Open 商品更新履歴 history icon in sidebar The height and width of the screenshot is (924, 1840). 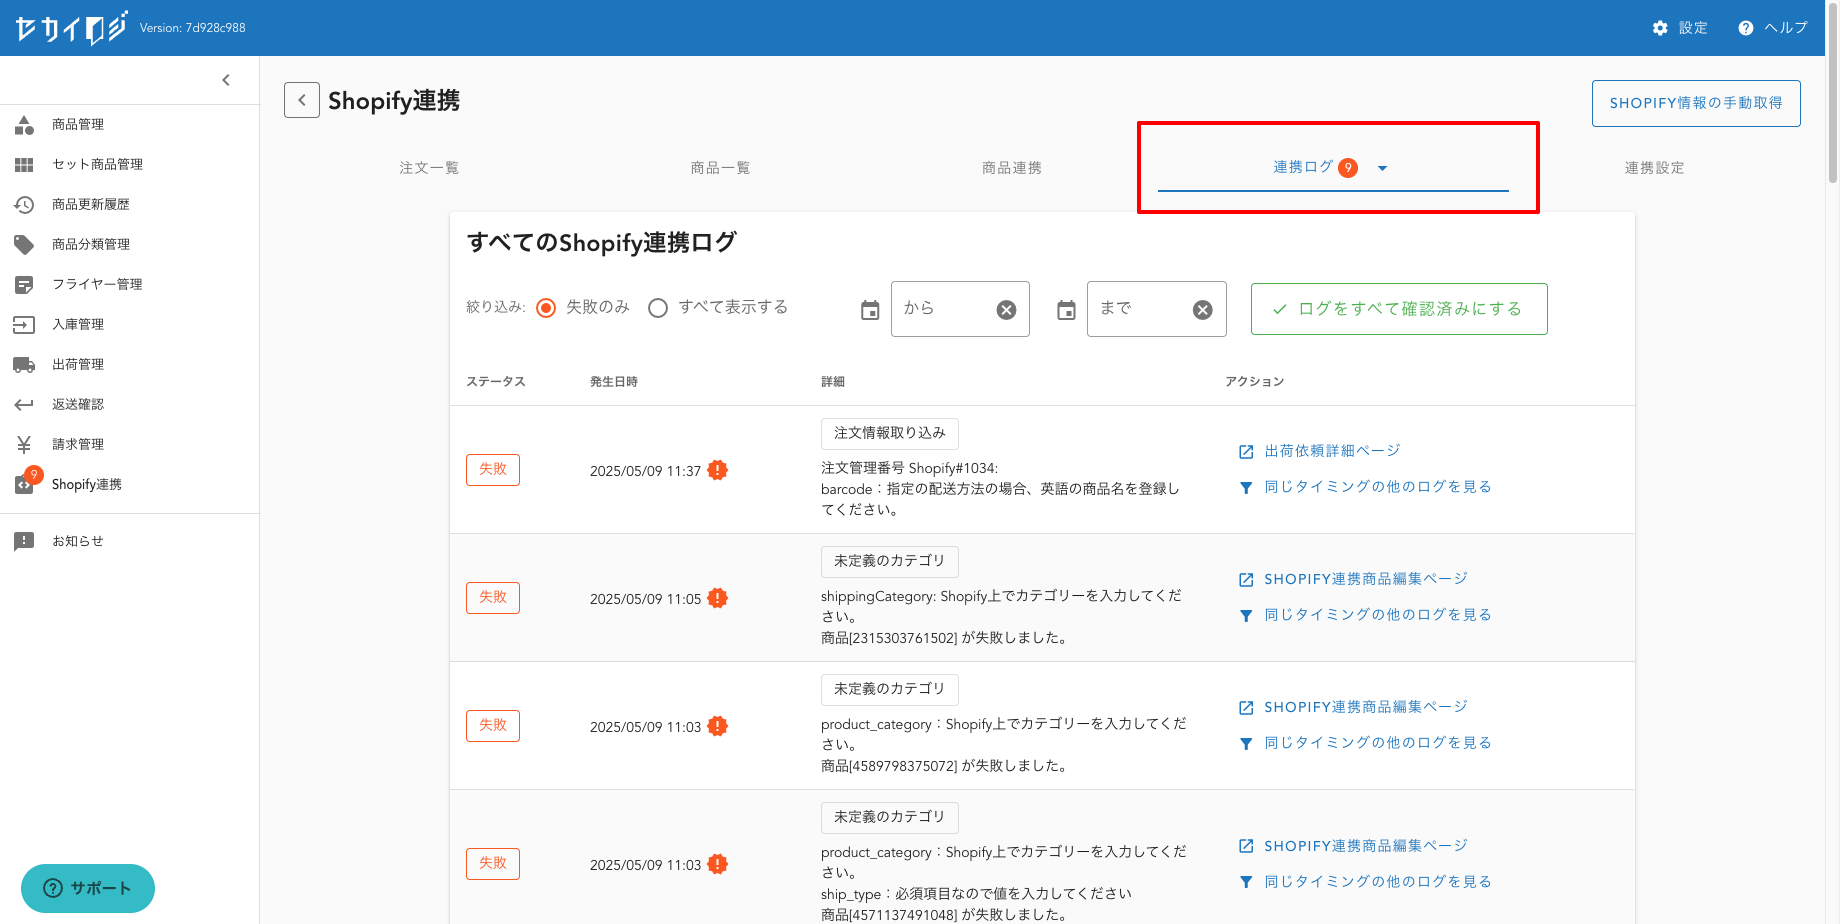(x=24, y=205)
